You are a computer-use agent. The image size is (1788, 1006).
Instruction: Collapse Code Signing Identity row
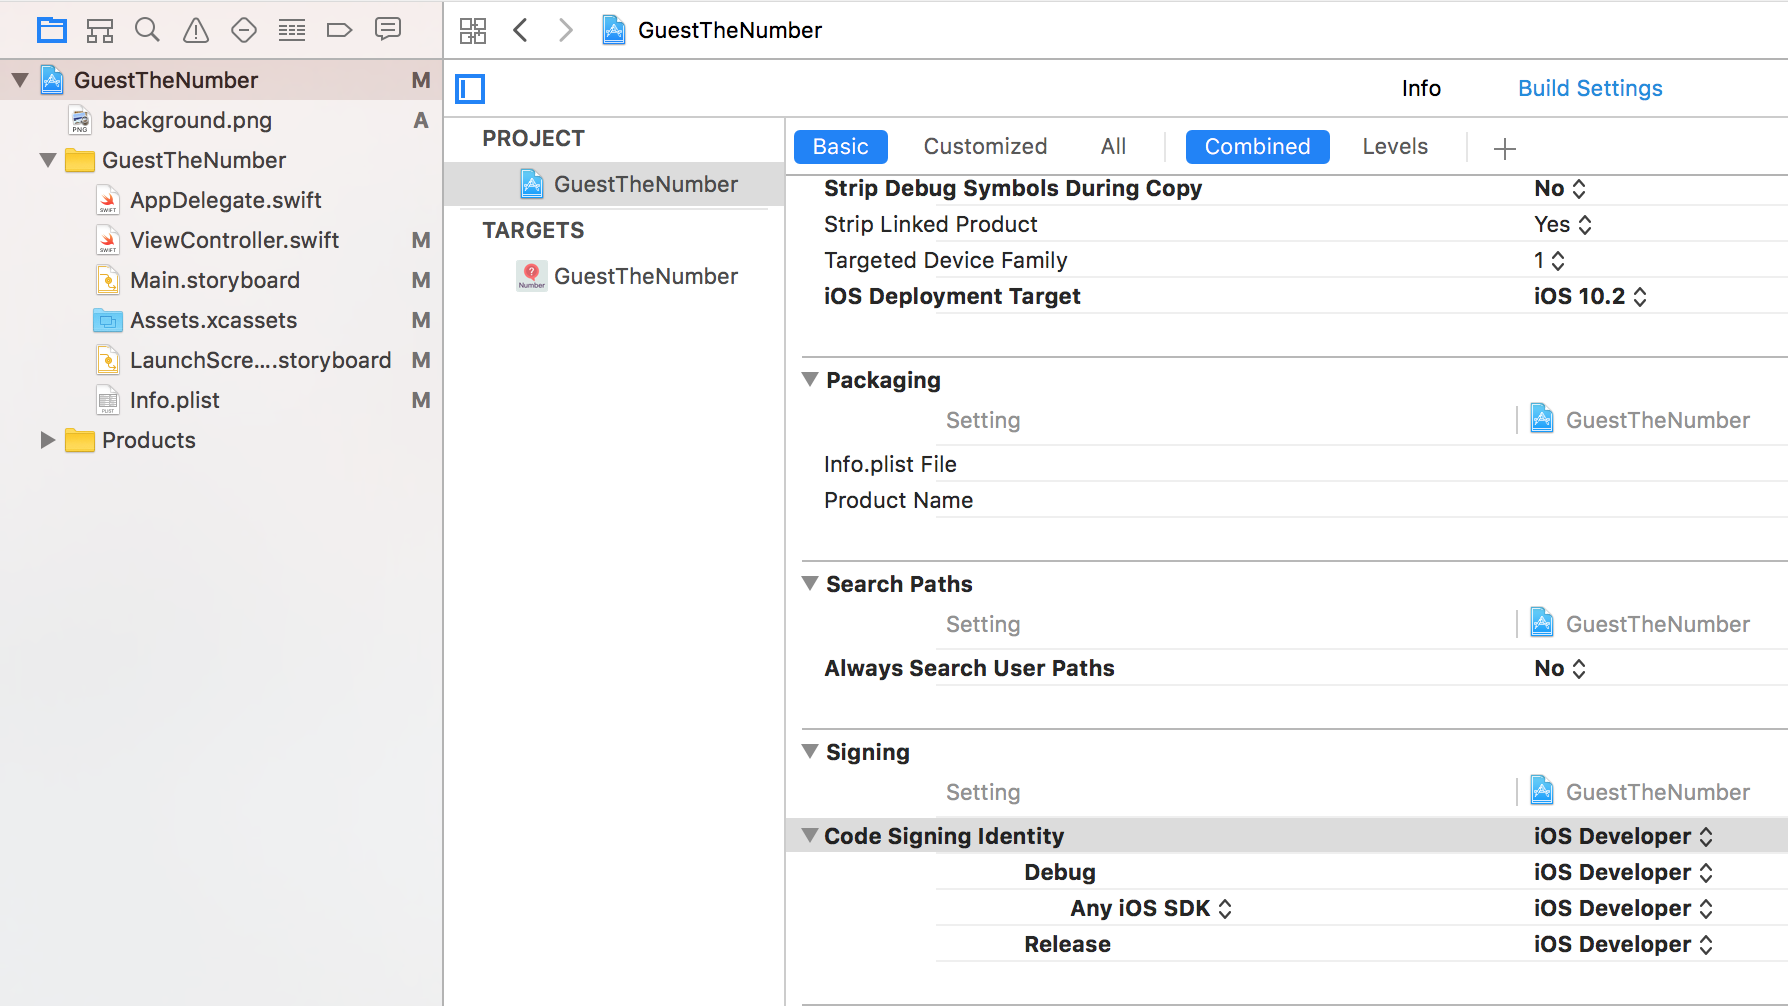(811, 835)
